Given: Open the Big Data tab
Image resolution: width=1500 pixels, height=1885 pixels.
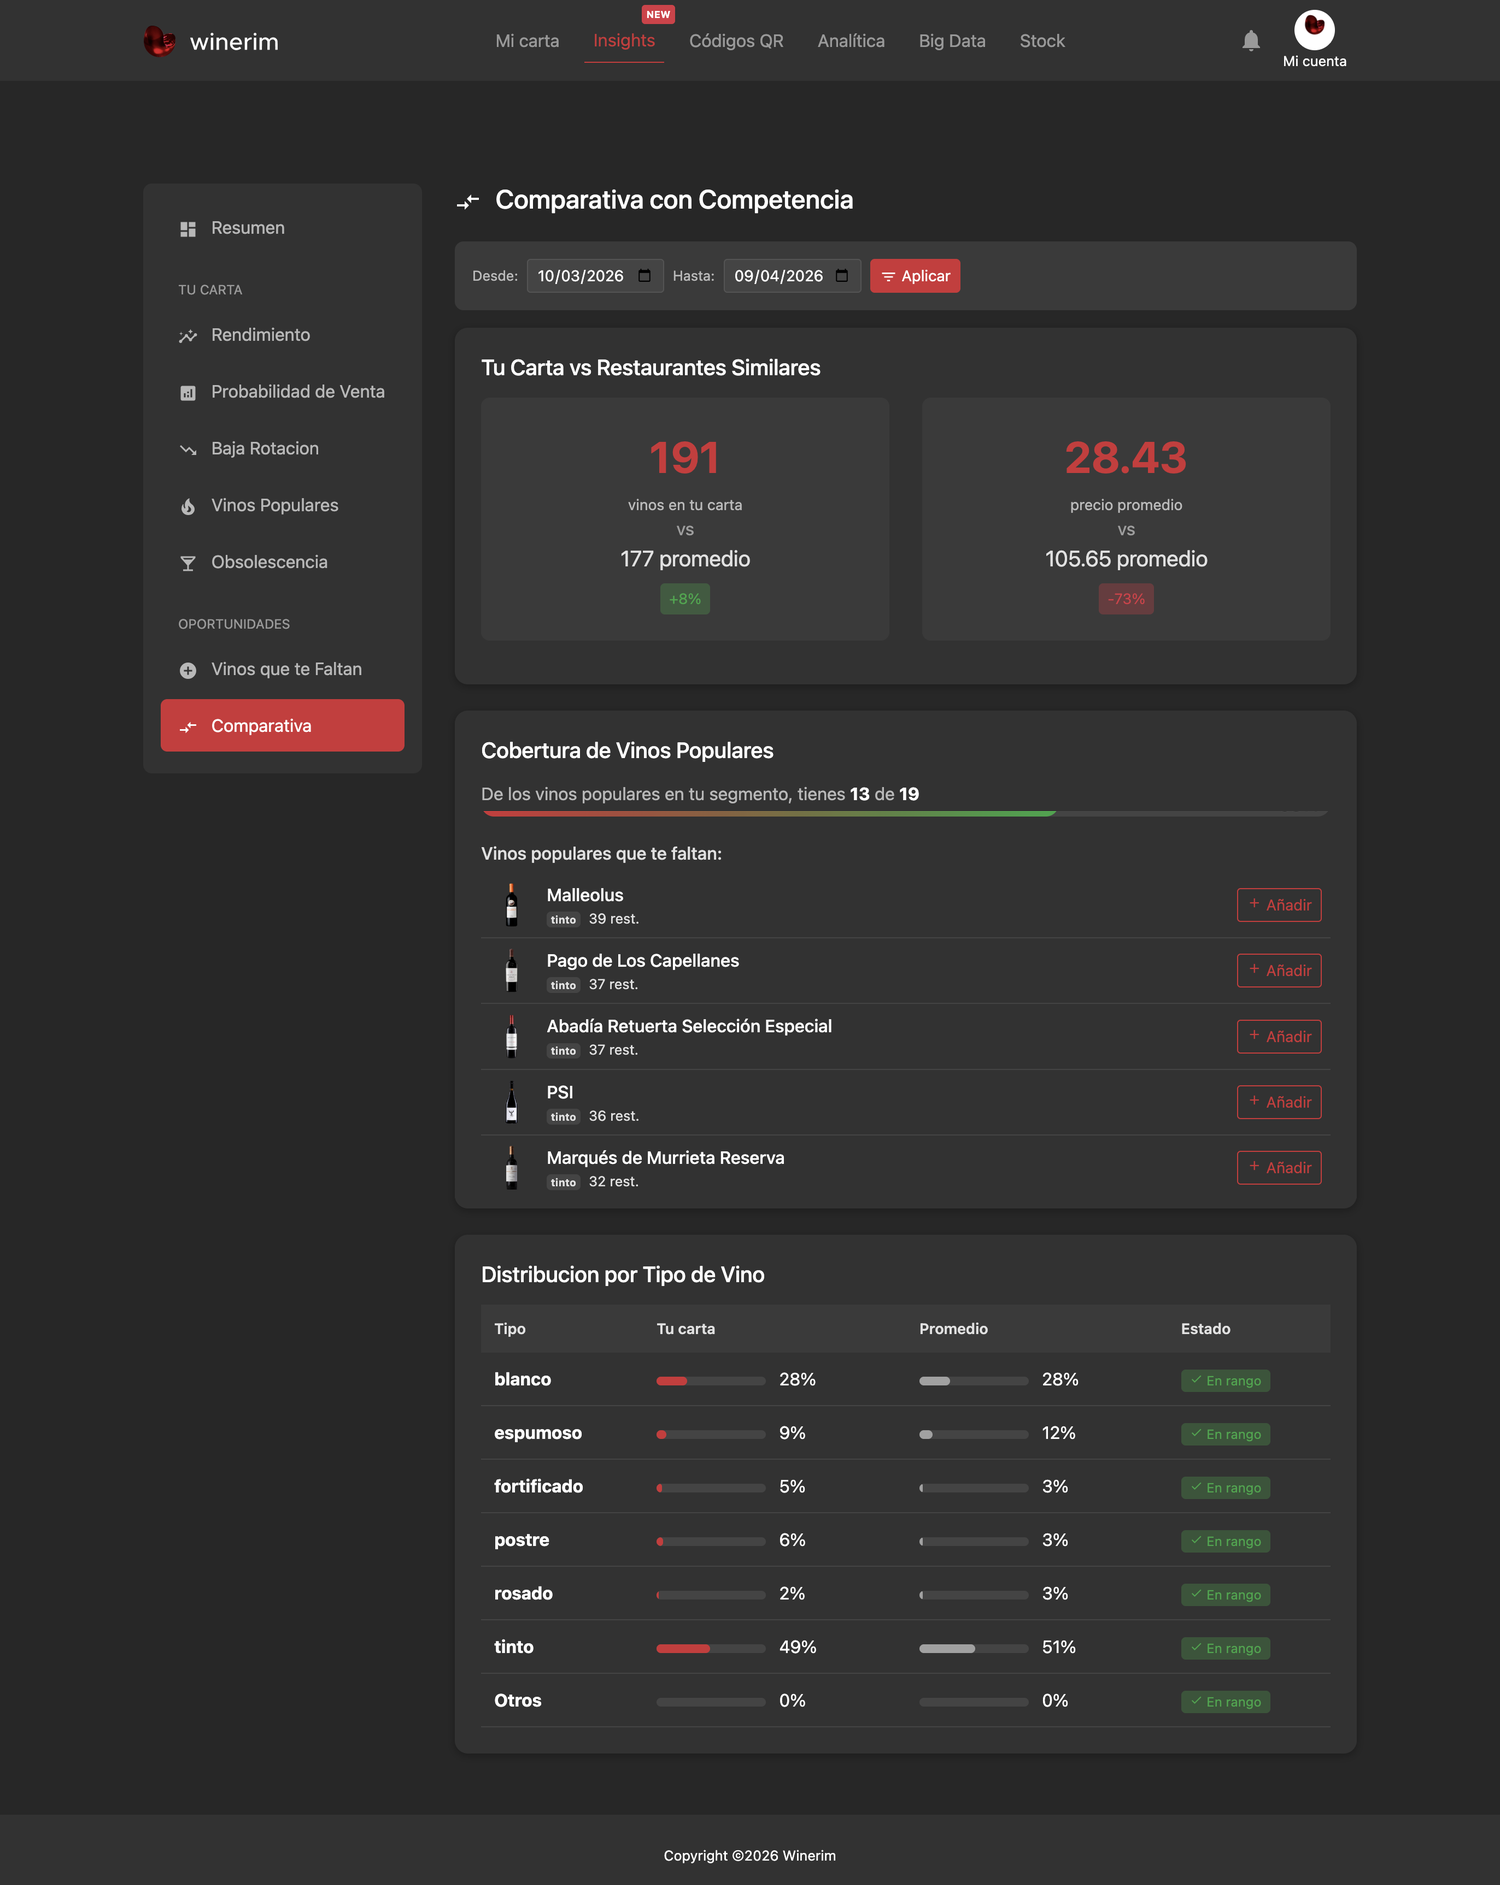Looking at the screenshot, I should point(952,41).
